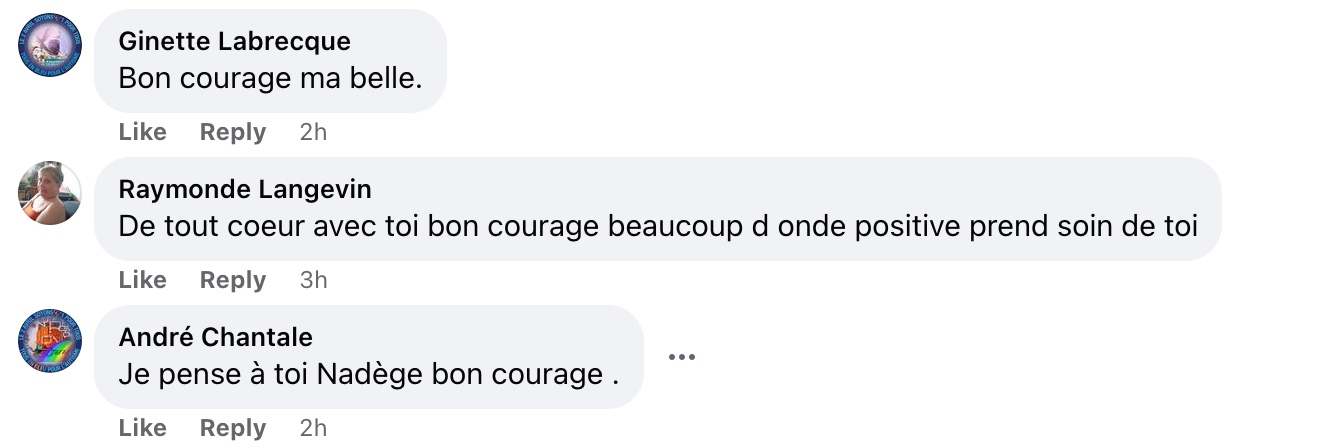1334x446 pixels.
Task: Open Raymonde Langevin's profile picture
Action: click(x=50, y=193)
